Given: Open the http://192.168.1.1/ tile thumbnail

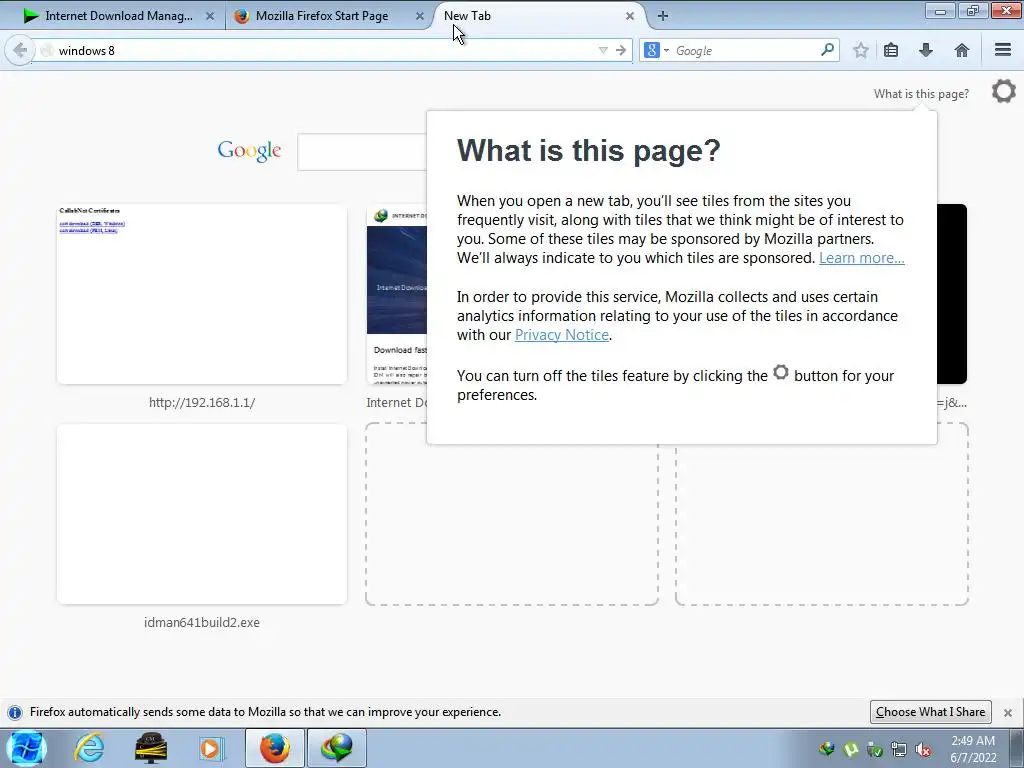Looking at the screenshot, I should pyautogui.click(x=202, y=294).
